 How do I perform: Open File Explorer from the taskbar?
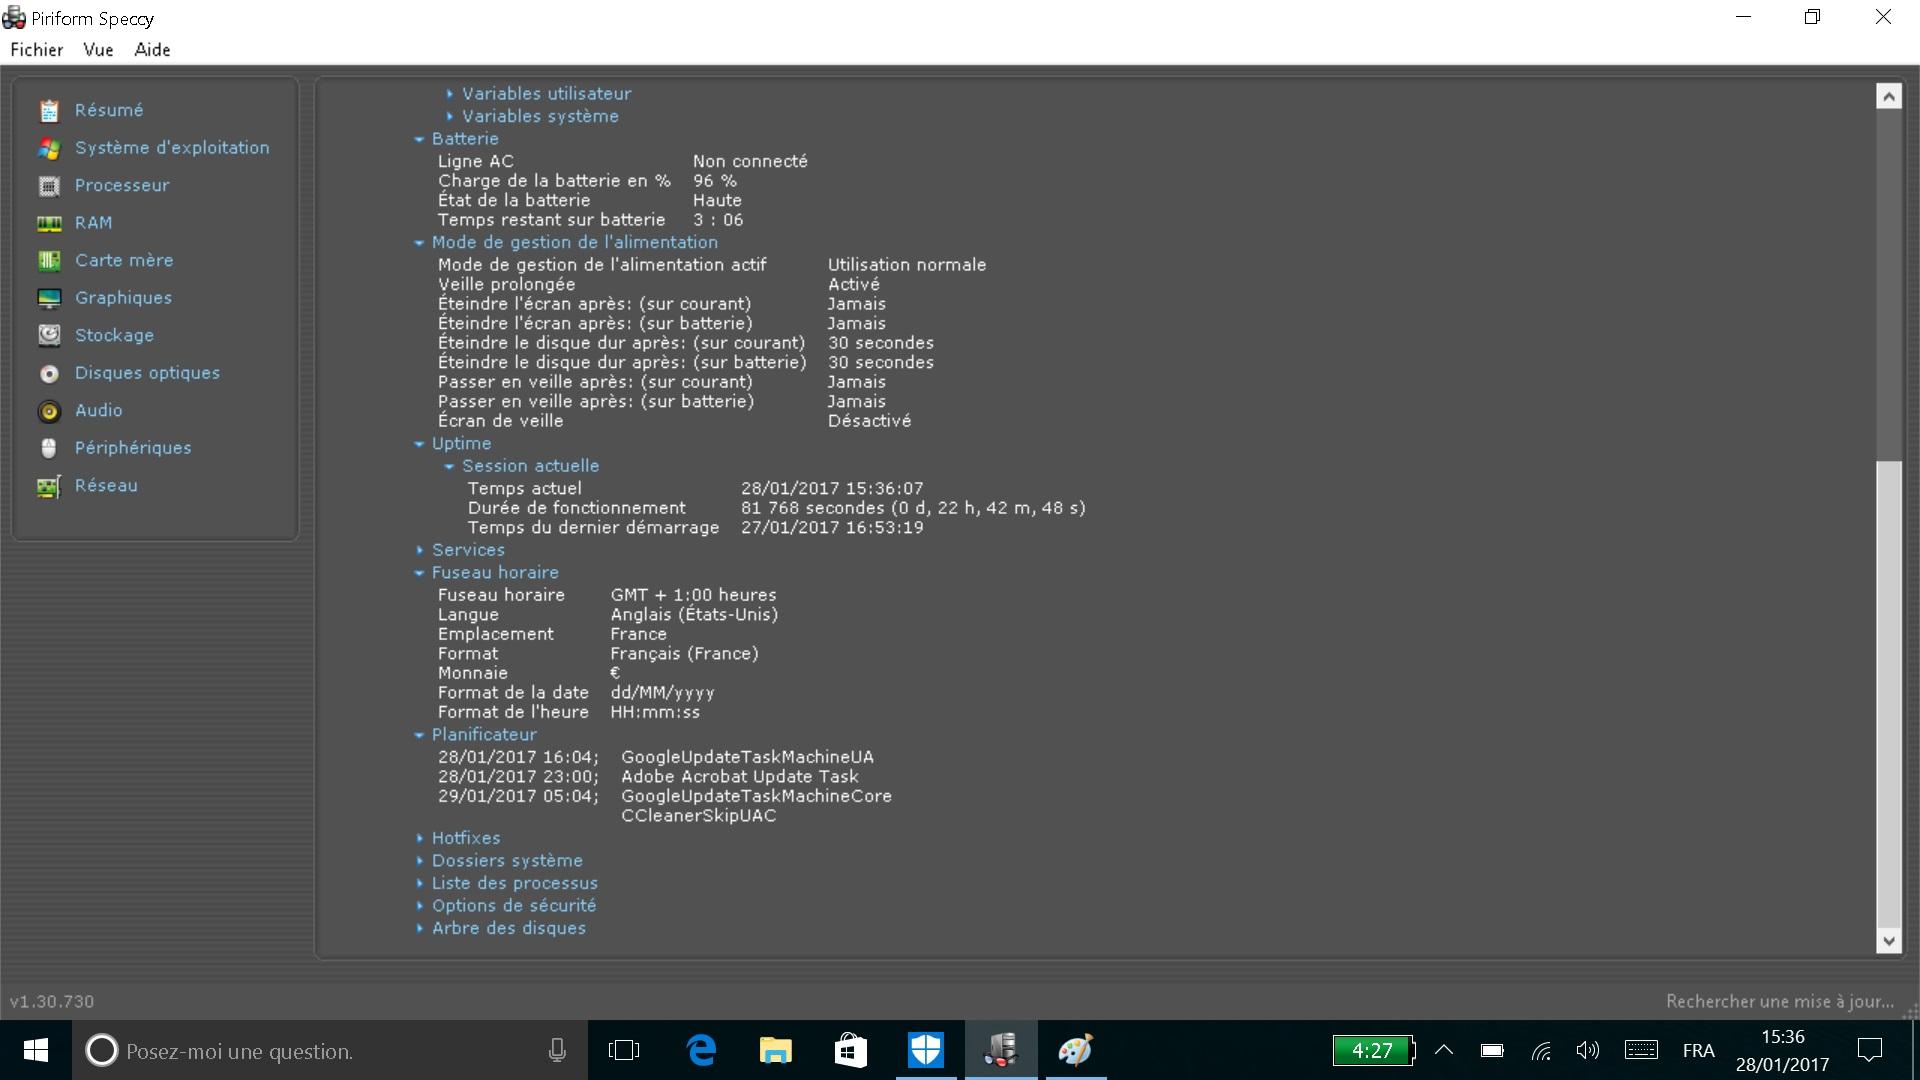pyautogui.click(x=776, y=1050)
